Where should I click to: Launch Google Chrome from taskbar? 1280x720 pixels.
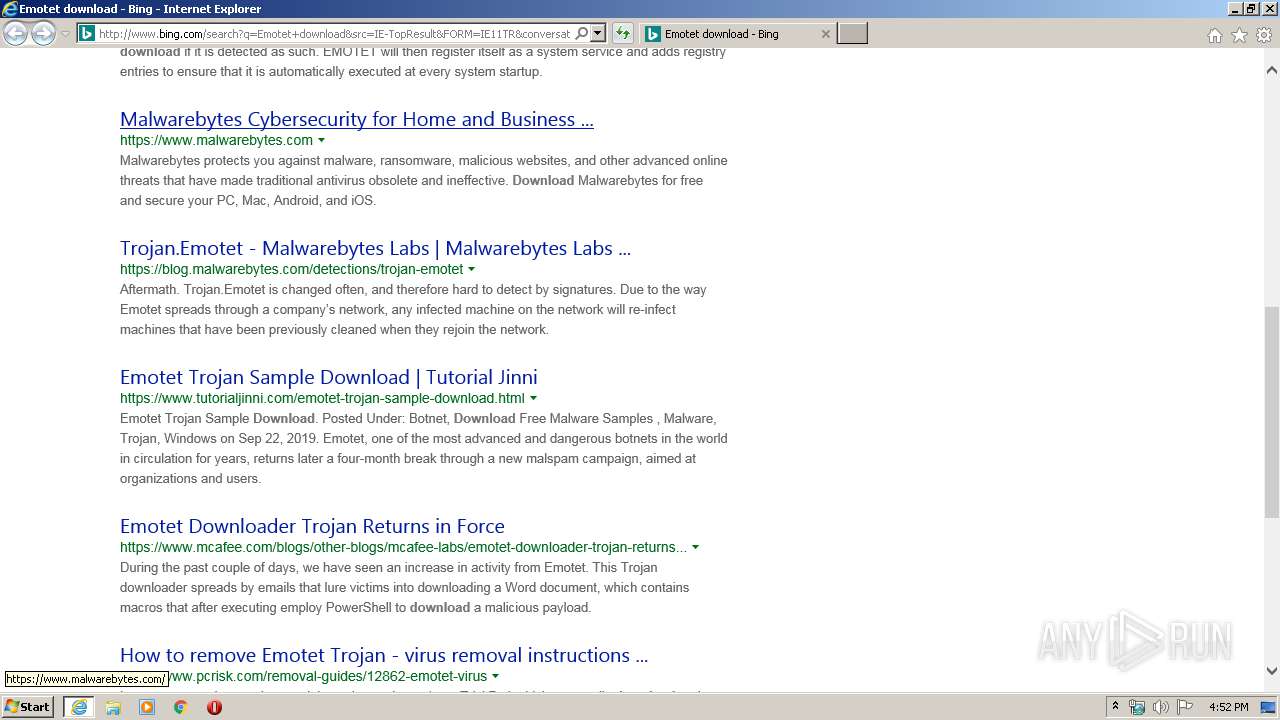180,707
